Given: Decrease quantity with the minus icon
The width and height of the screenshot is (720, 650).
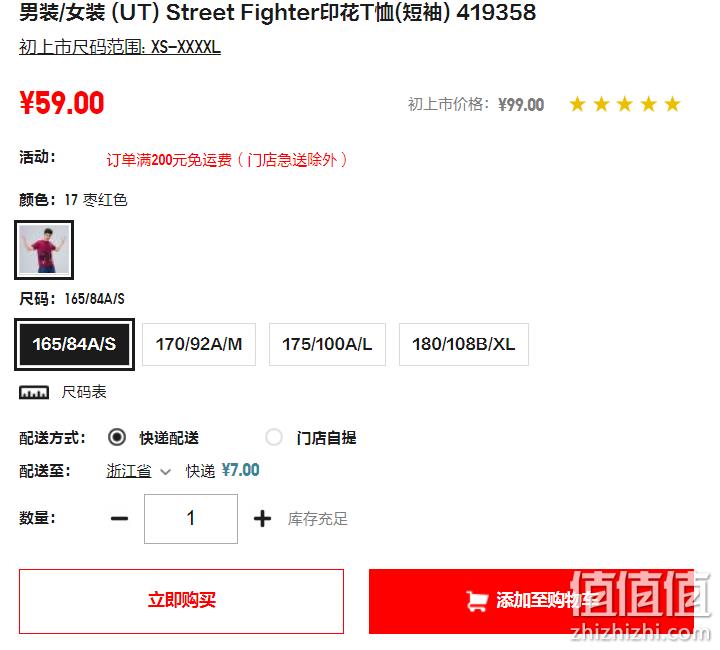Looking at the screenshot, I should tap(119, 519).
